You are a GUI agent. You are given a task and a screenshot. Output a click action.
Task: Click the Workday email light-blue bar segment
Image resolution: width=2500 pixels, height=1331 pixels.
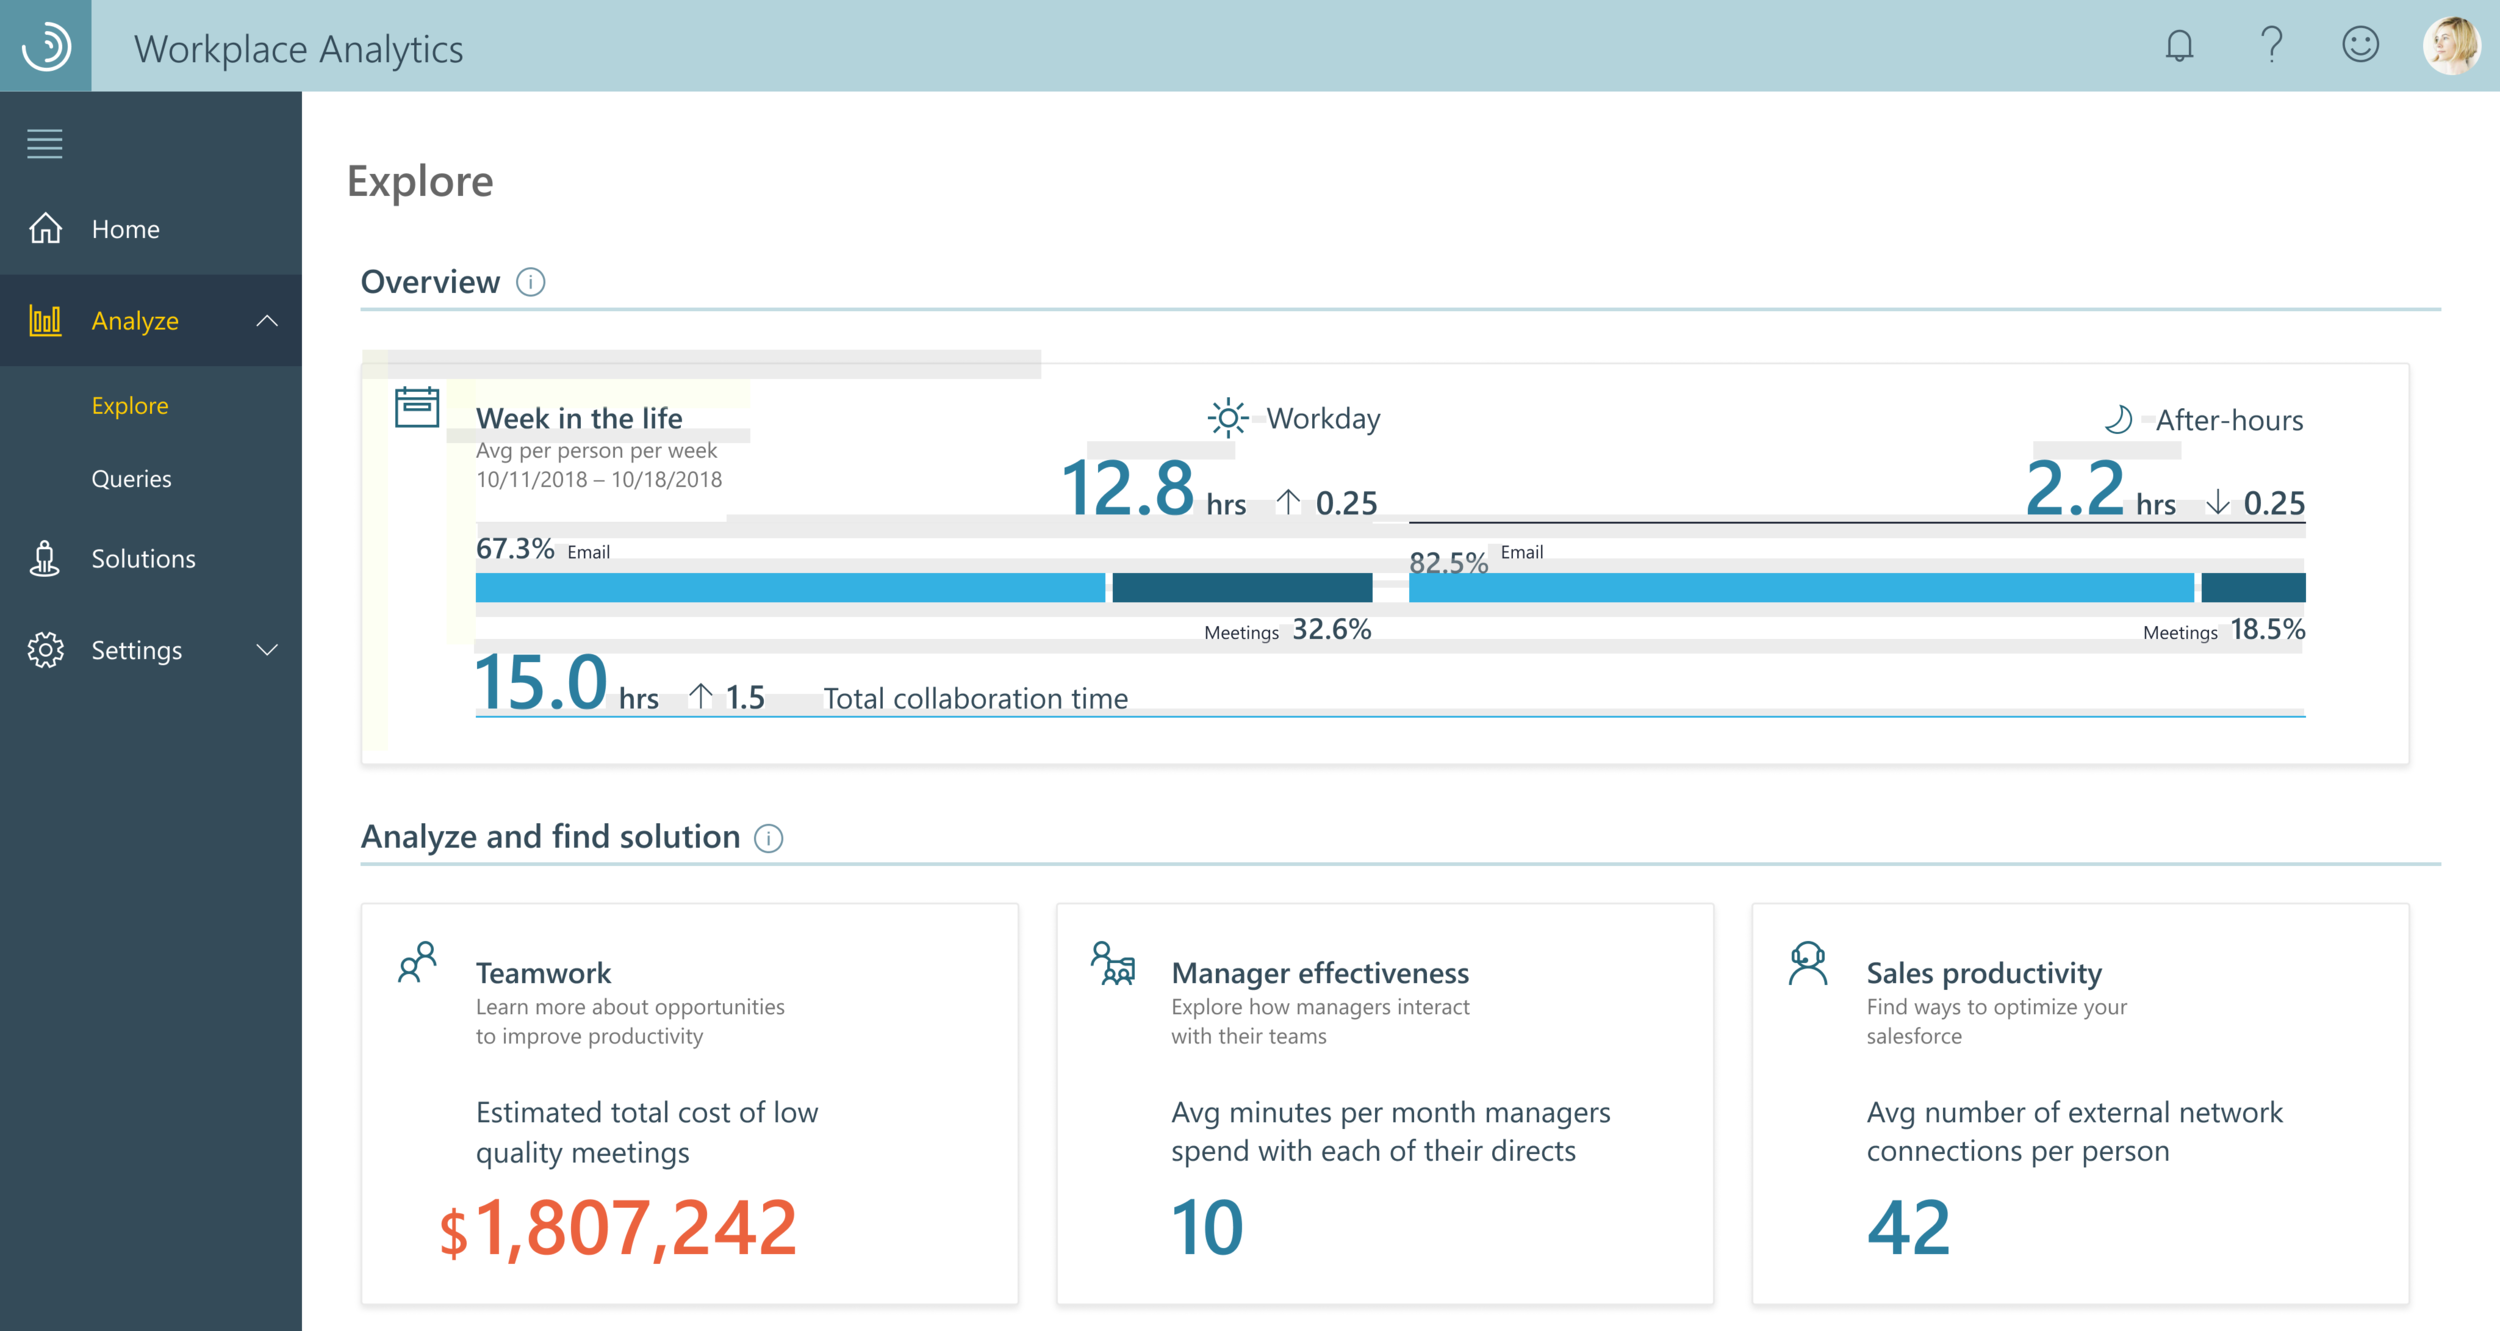point(790,588)
